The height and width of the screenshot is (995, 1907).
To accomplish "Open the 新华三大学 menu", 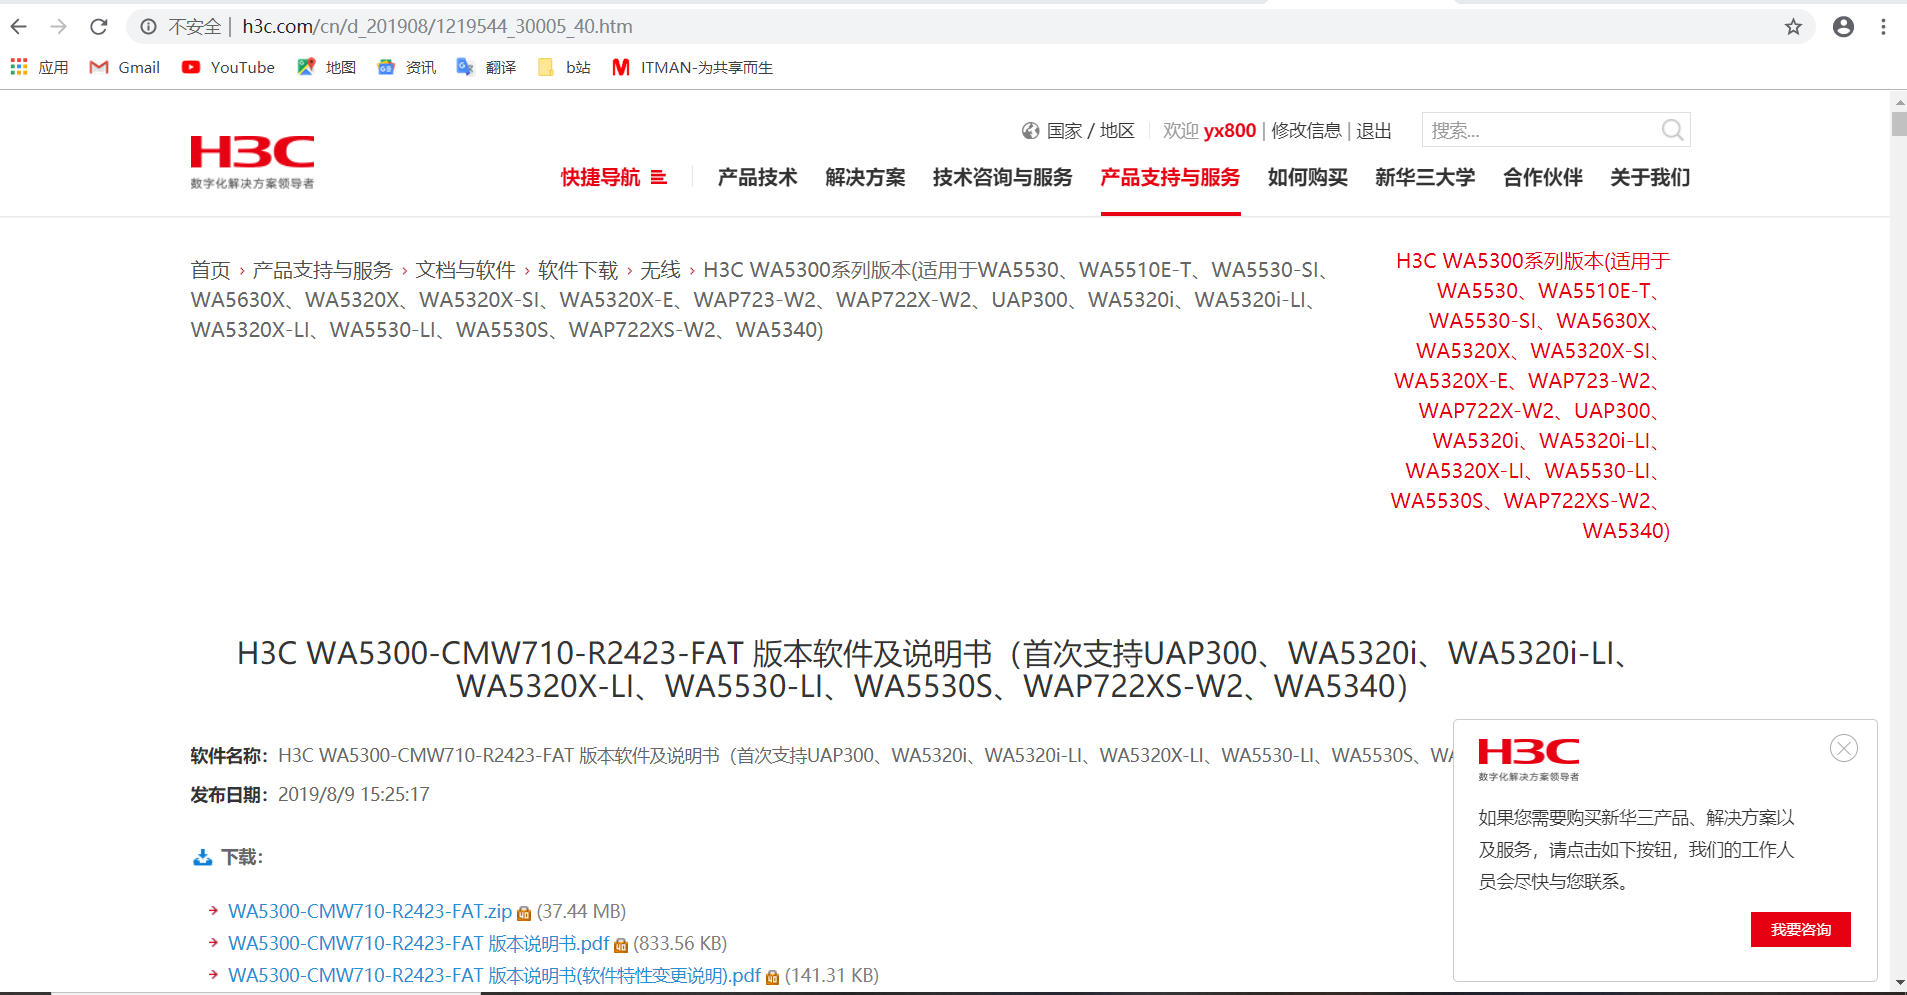I will click(1425, 177).
